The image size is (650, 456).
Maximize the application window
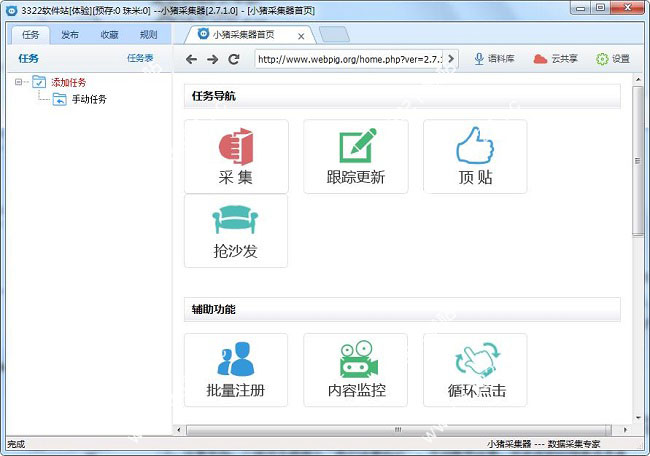[x=600, y=8]
